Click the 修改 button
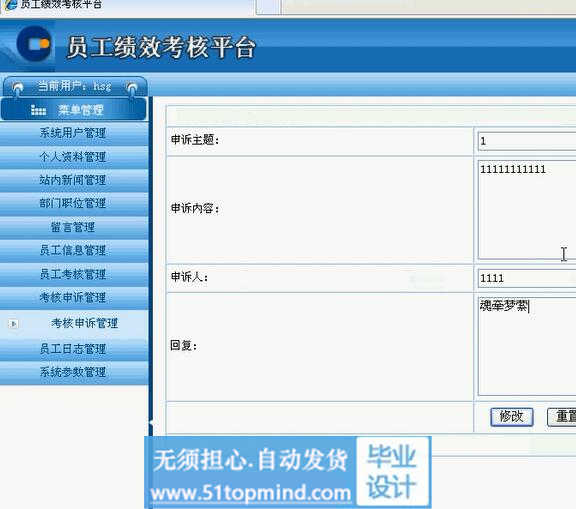This screenshot has height=509, width=576. coord(512,417)
